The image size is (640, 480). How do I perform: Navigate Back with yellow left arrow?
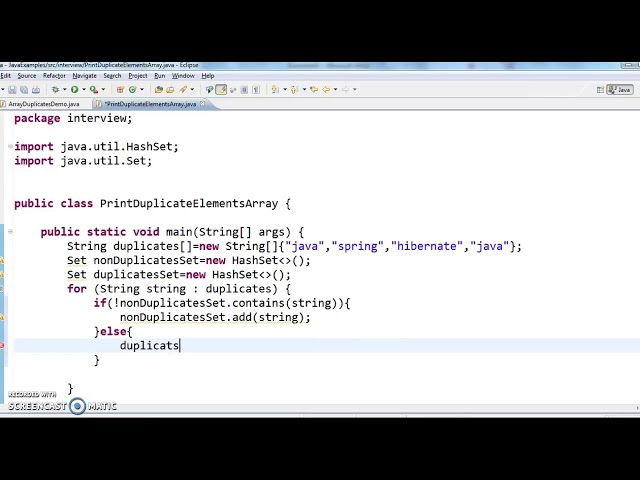click(x=326, y=89)
